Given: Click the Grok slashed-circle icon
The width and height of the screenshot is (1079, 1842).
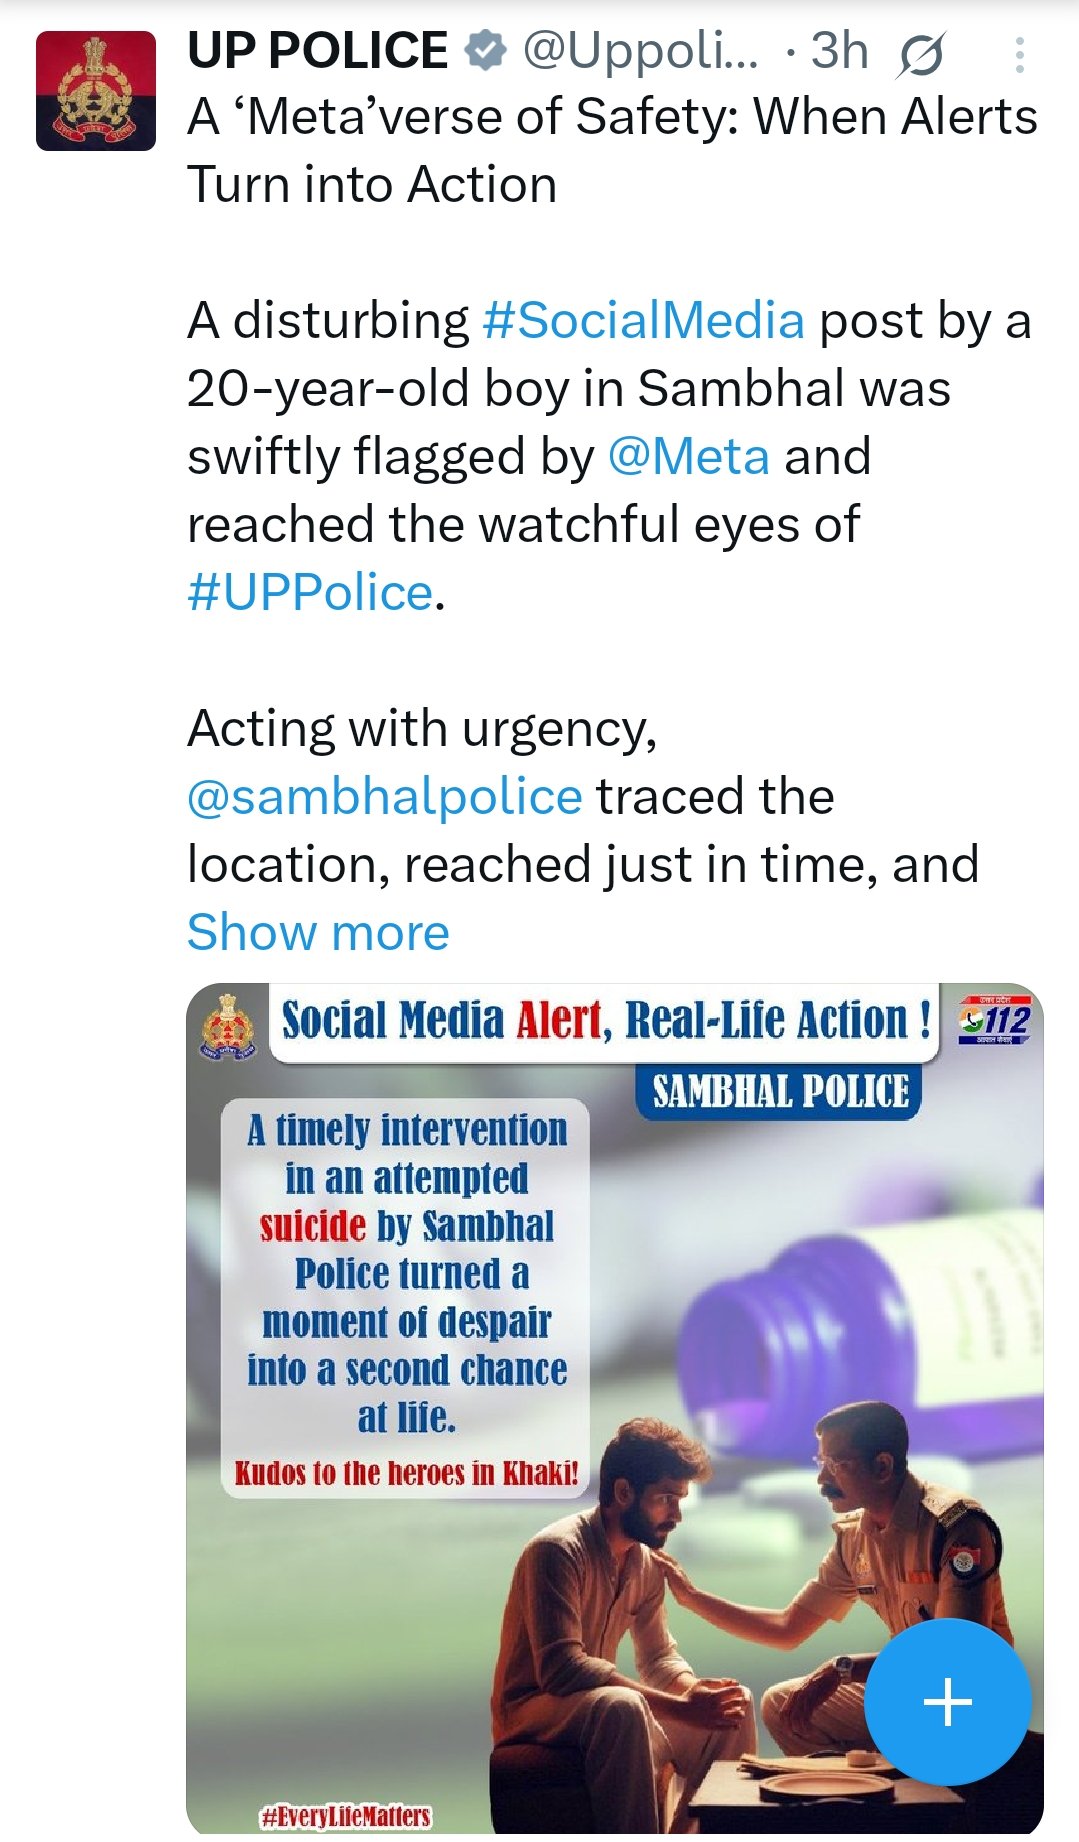Looking at the screenshot, I should [x=920, y=55].
